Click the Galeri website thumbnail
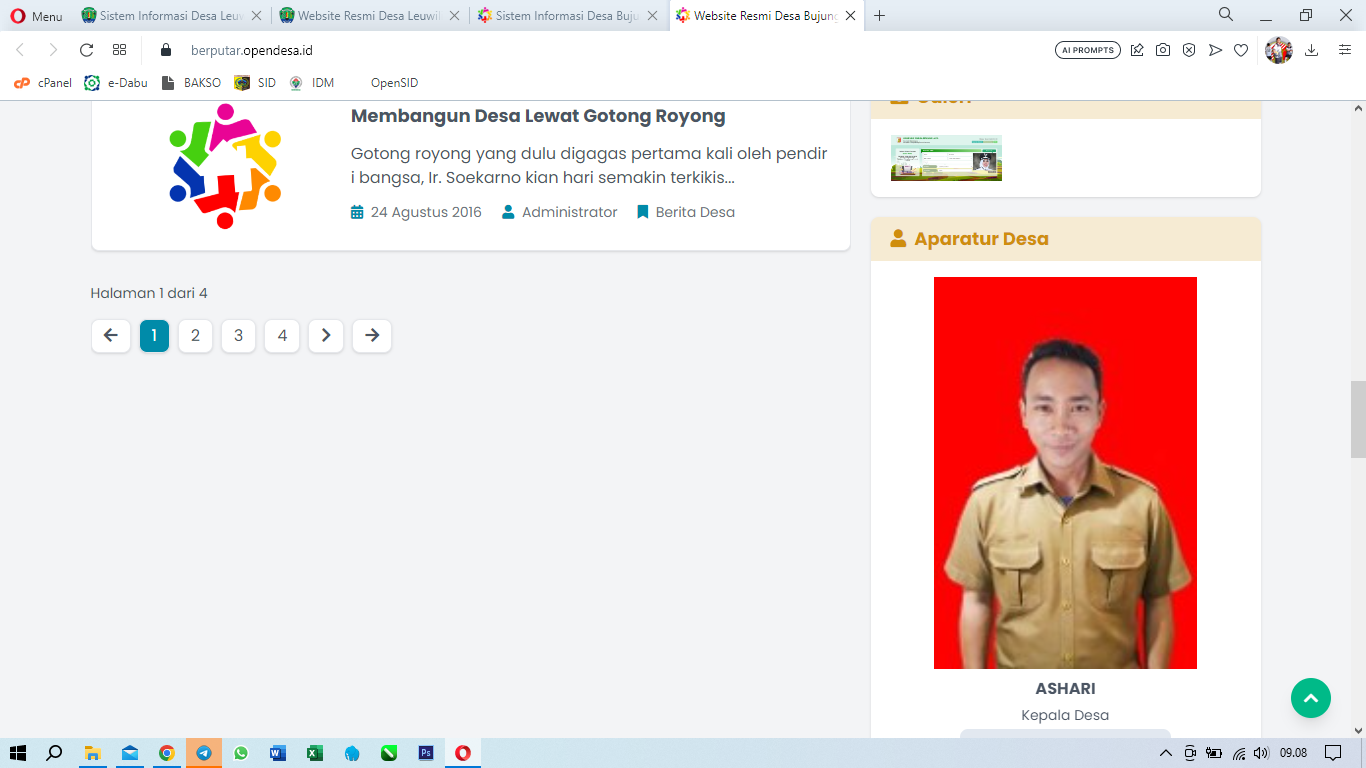The width and height of the screenshot is (1366, 768). pos(945,157)
